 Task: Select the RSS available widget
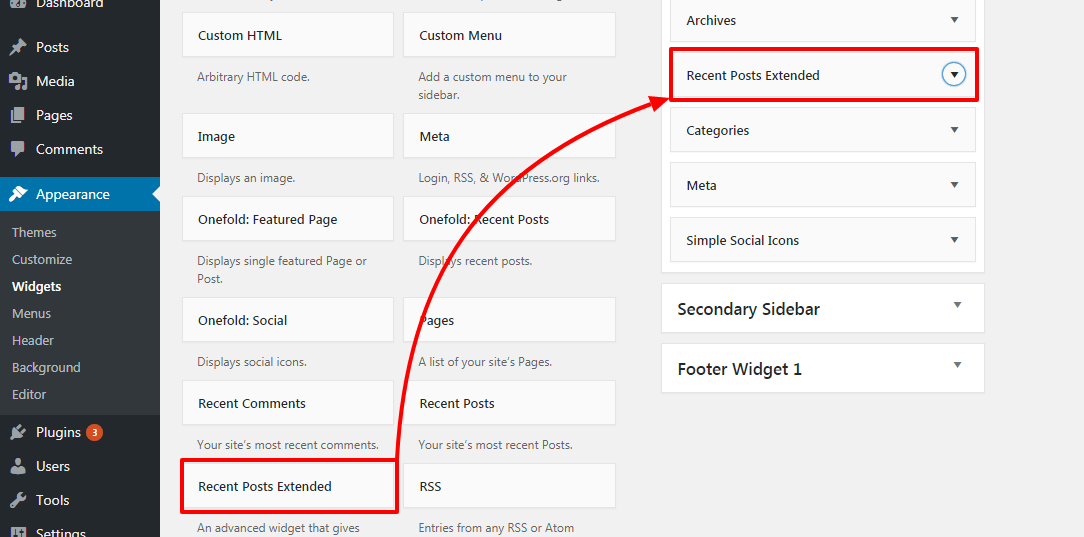pyautogui.click(x=510, y=486)
